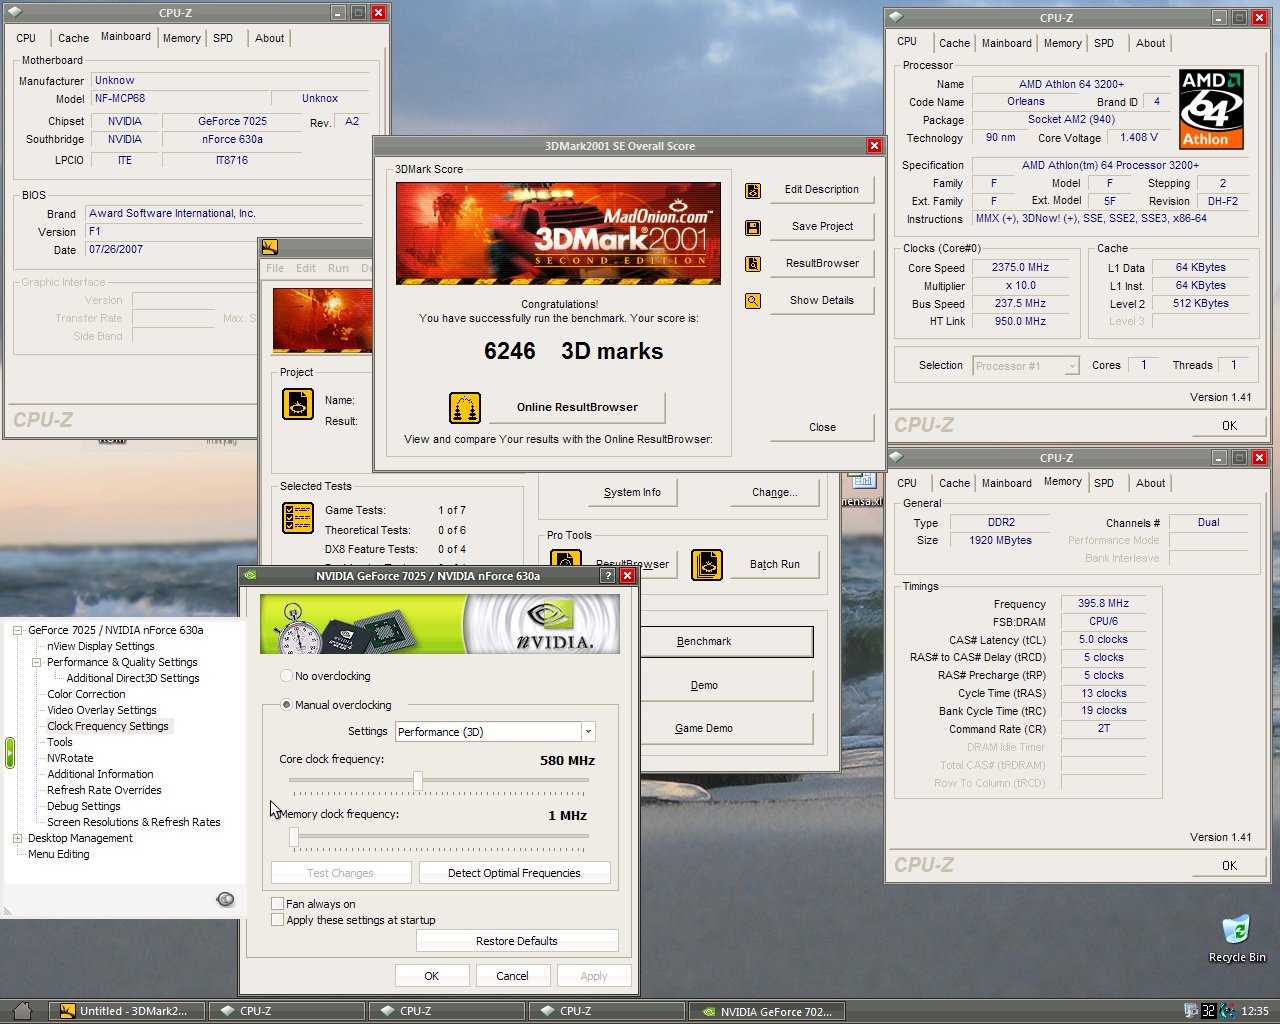Click the Restore Defaults button
Image resolution: width=1280 pixels, height=1024 pixels.
[x=517, y=941]
